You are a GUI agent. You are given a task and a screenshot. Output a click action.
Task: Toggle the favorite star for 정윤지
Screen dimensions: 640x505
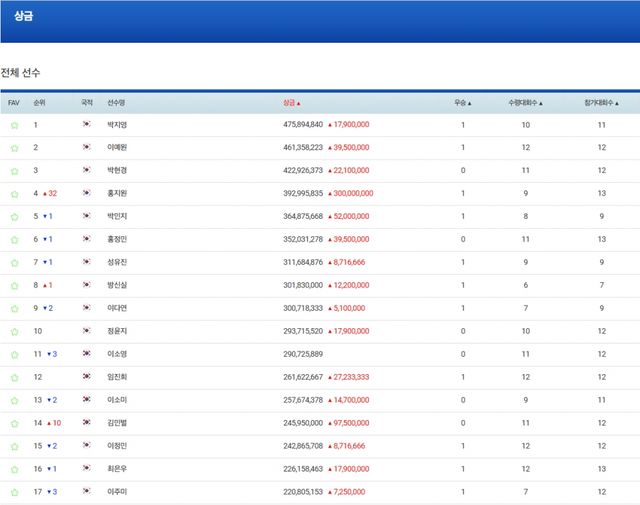click(14, 331)
